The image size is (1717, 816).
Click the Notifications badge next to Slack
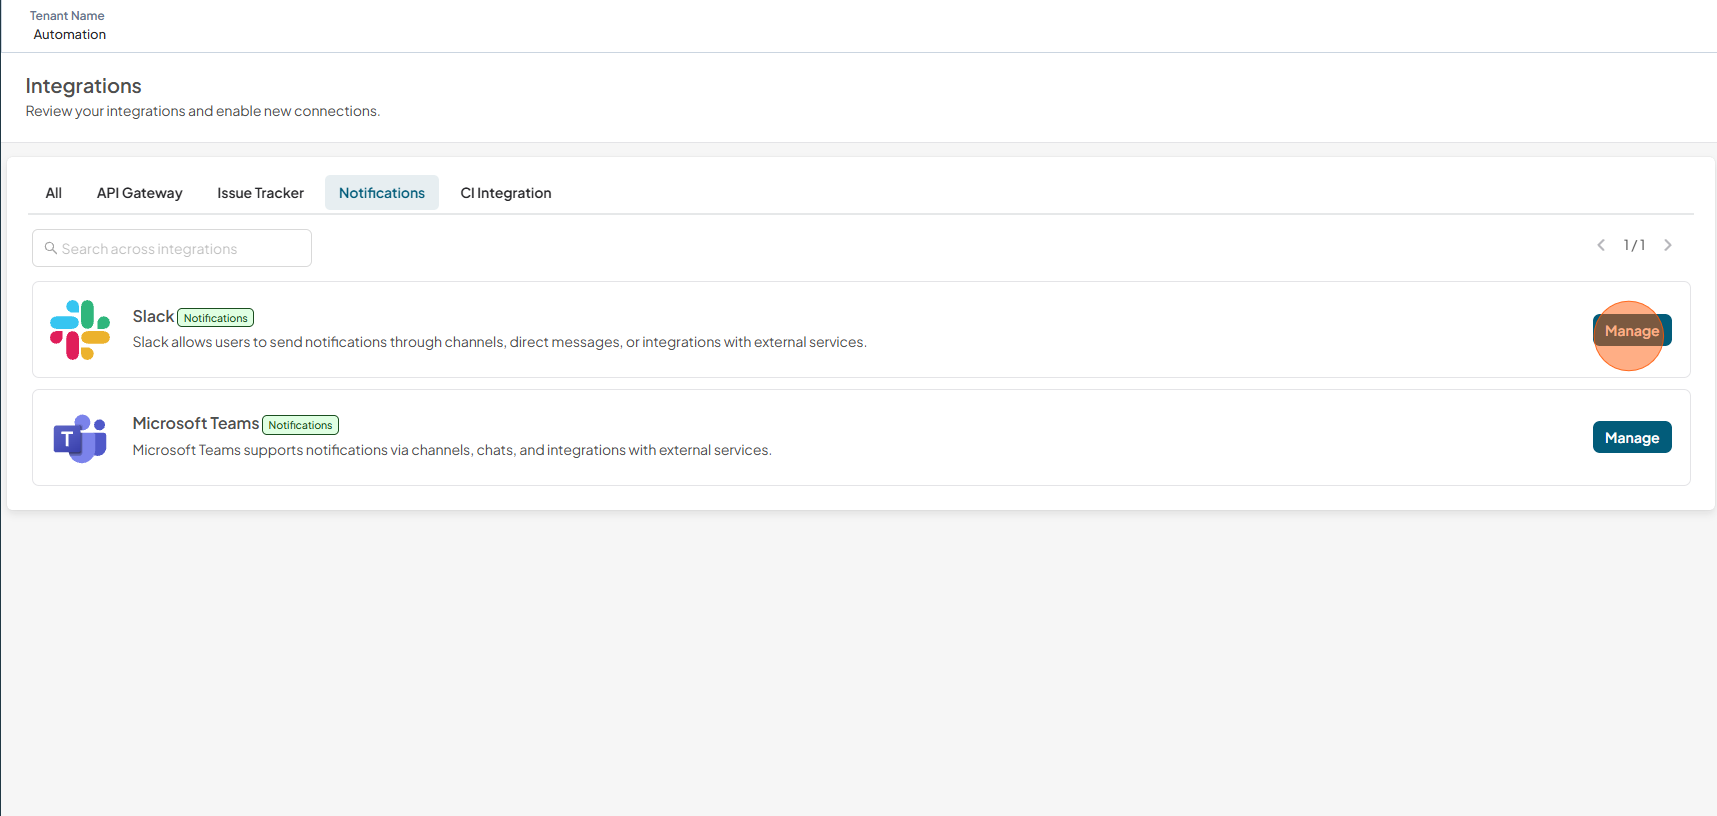(216, 318)
